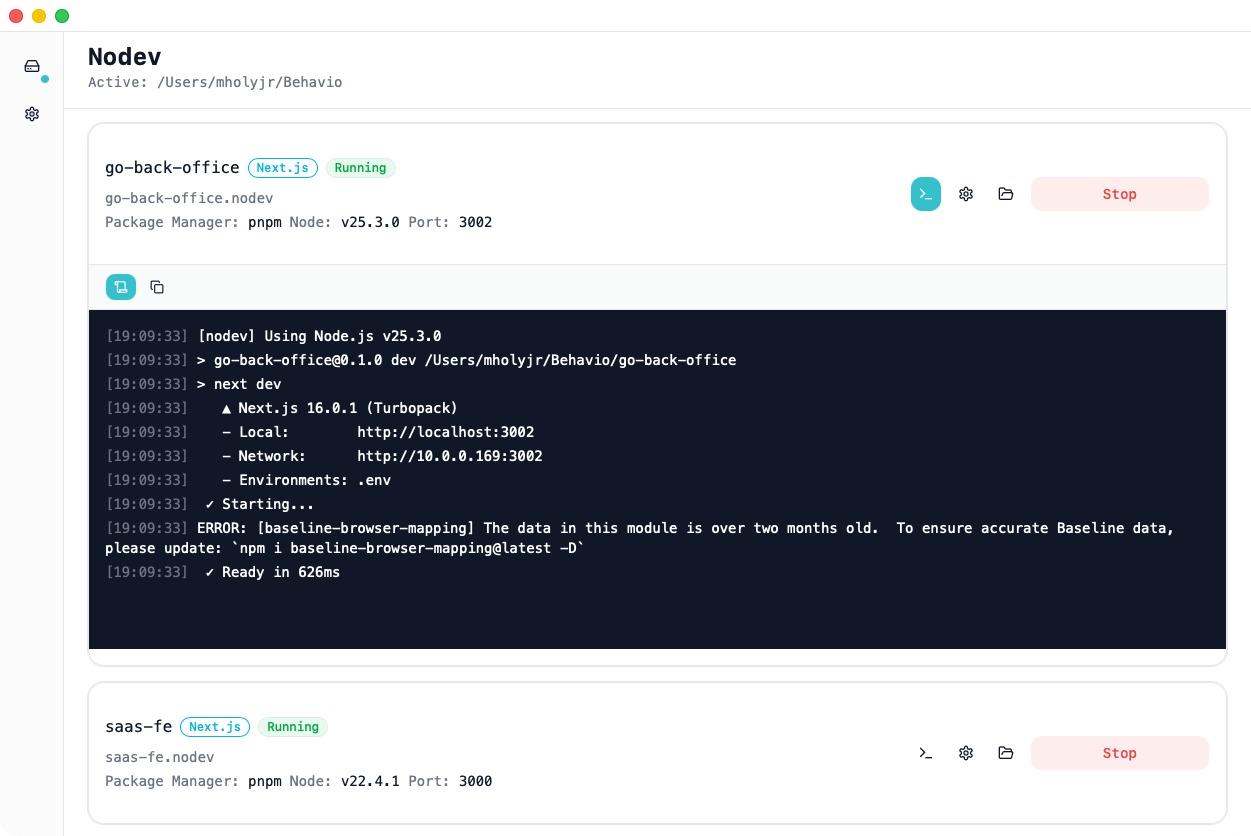Click the Next.js badge on saas-fe
This screenshot has height=836, width=1251.
[x=214, y=726]
